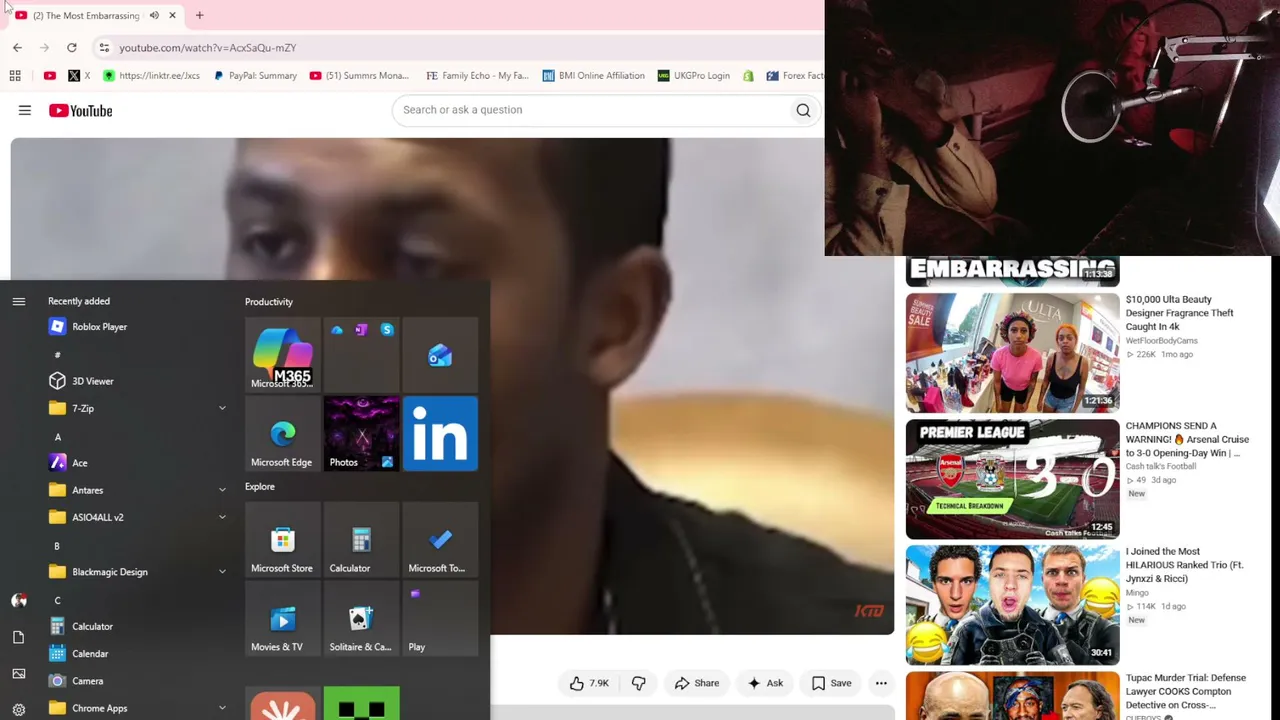Dislike the current video
1280x720 pixels.
coord(638,683)
